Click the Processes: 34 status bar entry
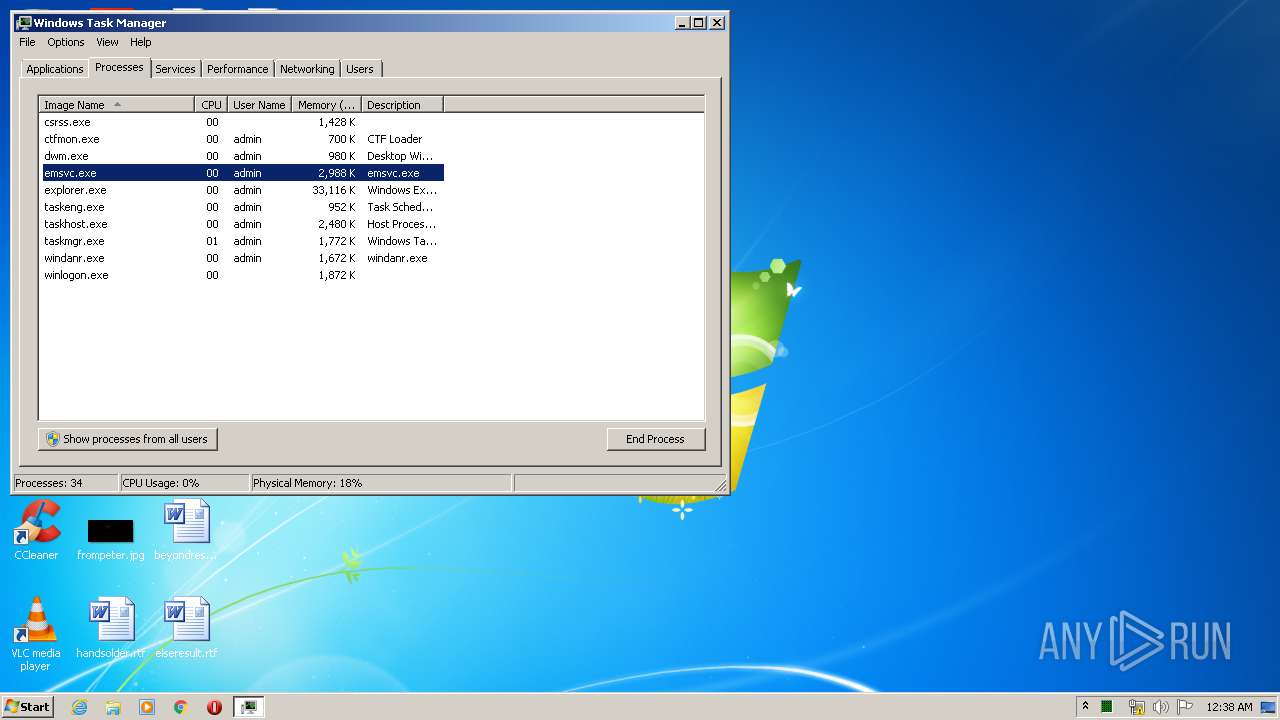Image resolution: width=1280 pixels, height=720 pixels. (x=65, y=483)
